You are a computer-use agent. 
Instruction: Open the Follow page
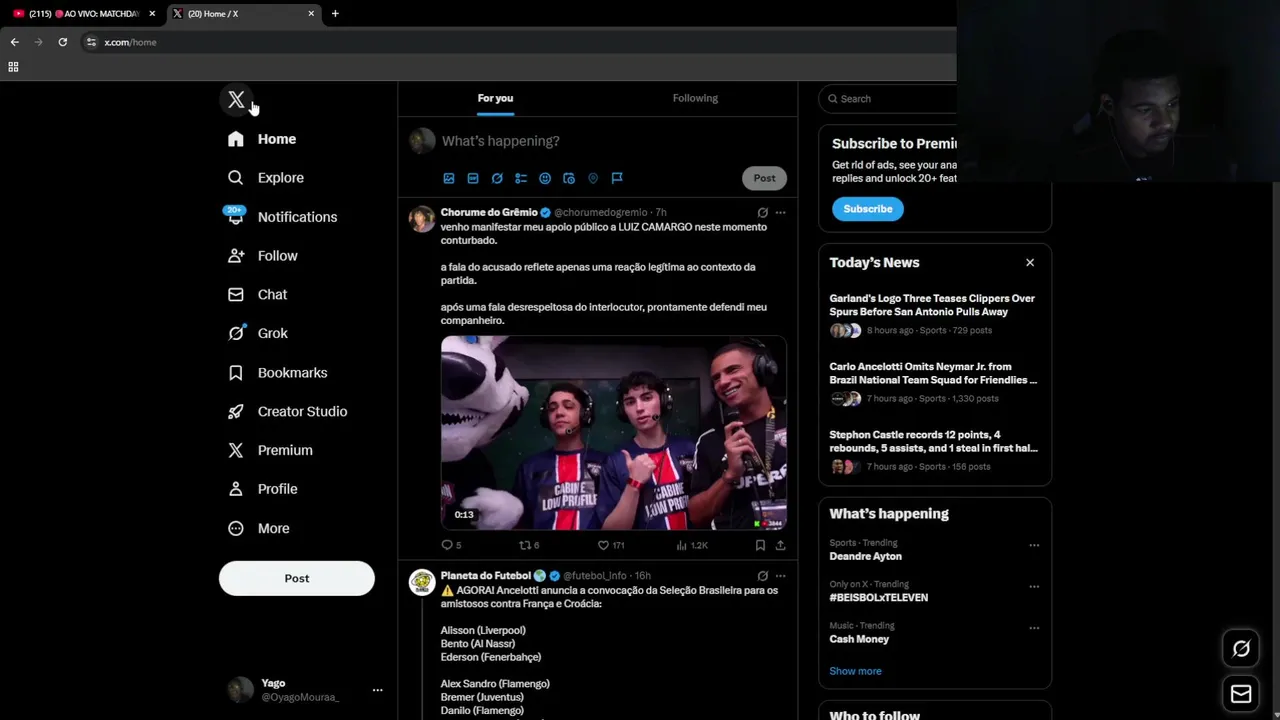point(263,256)
